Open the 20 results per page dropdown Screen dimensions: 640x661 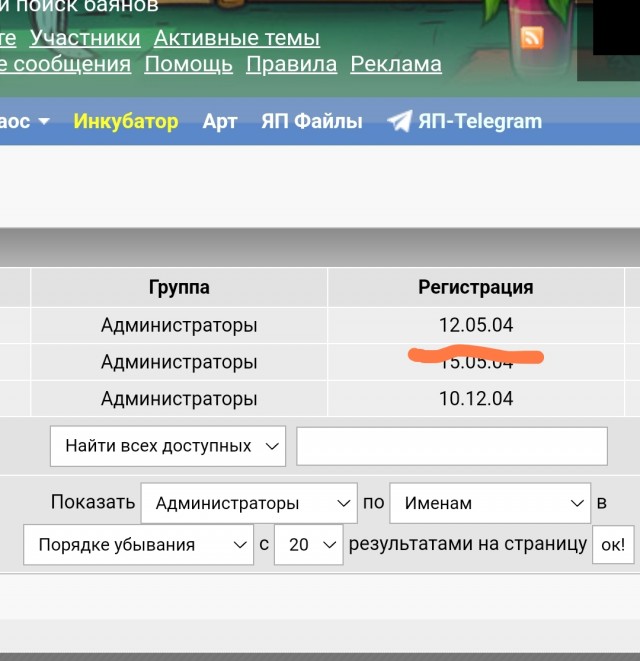tap(309, 545)
